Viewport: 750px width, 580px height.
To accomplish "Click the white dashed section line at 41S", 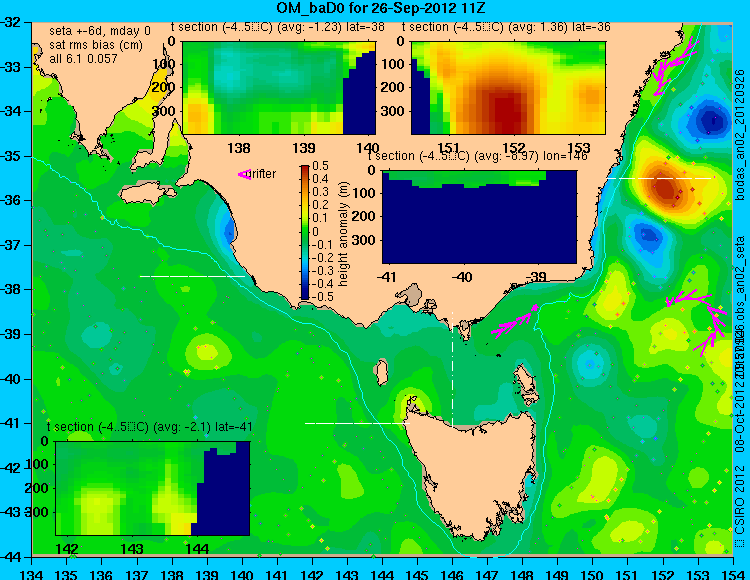I will [357, 423].
